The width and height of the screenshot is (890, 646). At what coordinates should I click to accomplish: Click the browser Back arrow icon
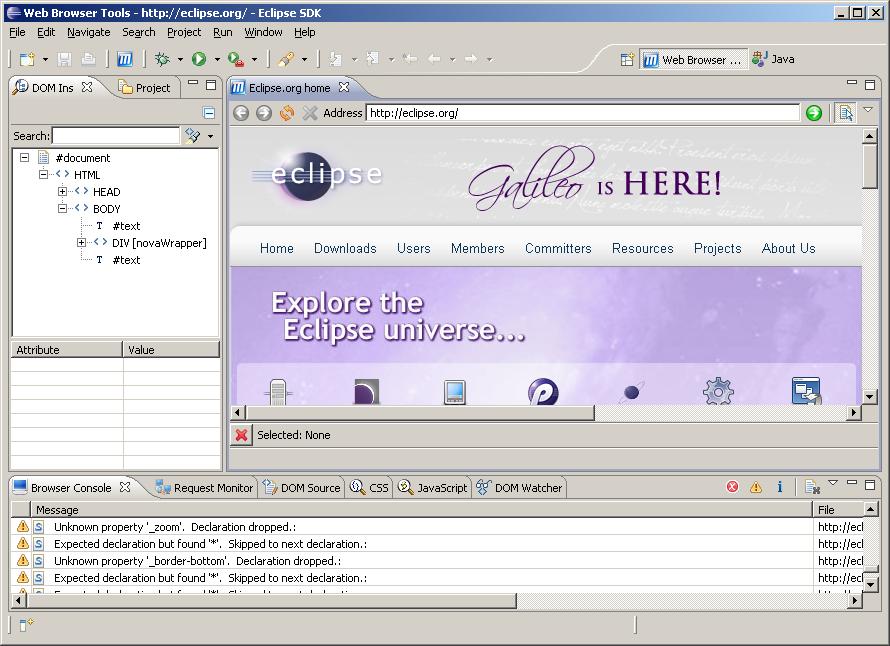pyautogui.click(x=241, y=113)
